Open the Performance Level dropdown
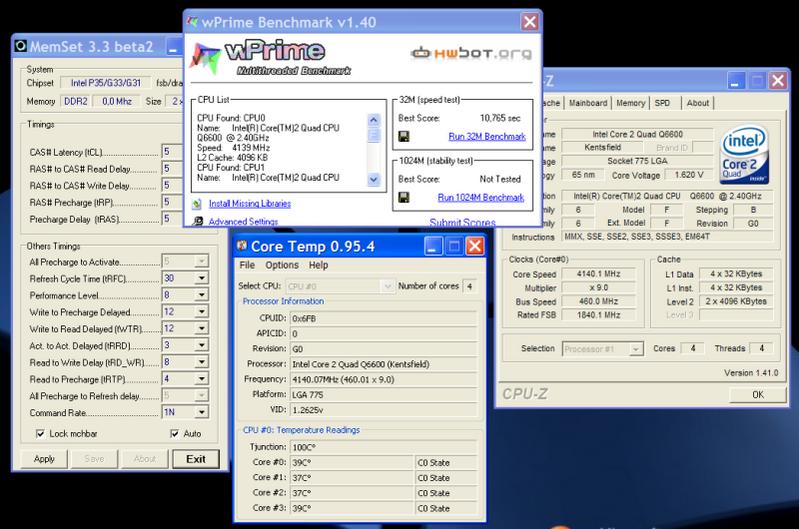The image size is (799, 529). click(202, 295)
